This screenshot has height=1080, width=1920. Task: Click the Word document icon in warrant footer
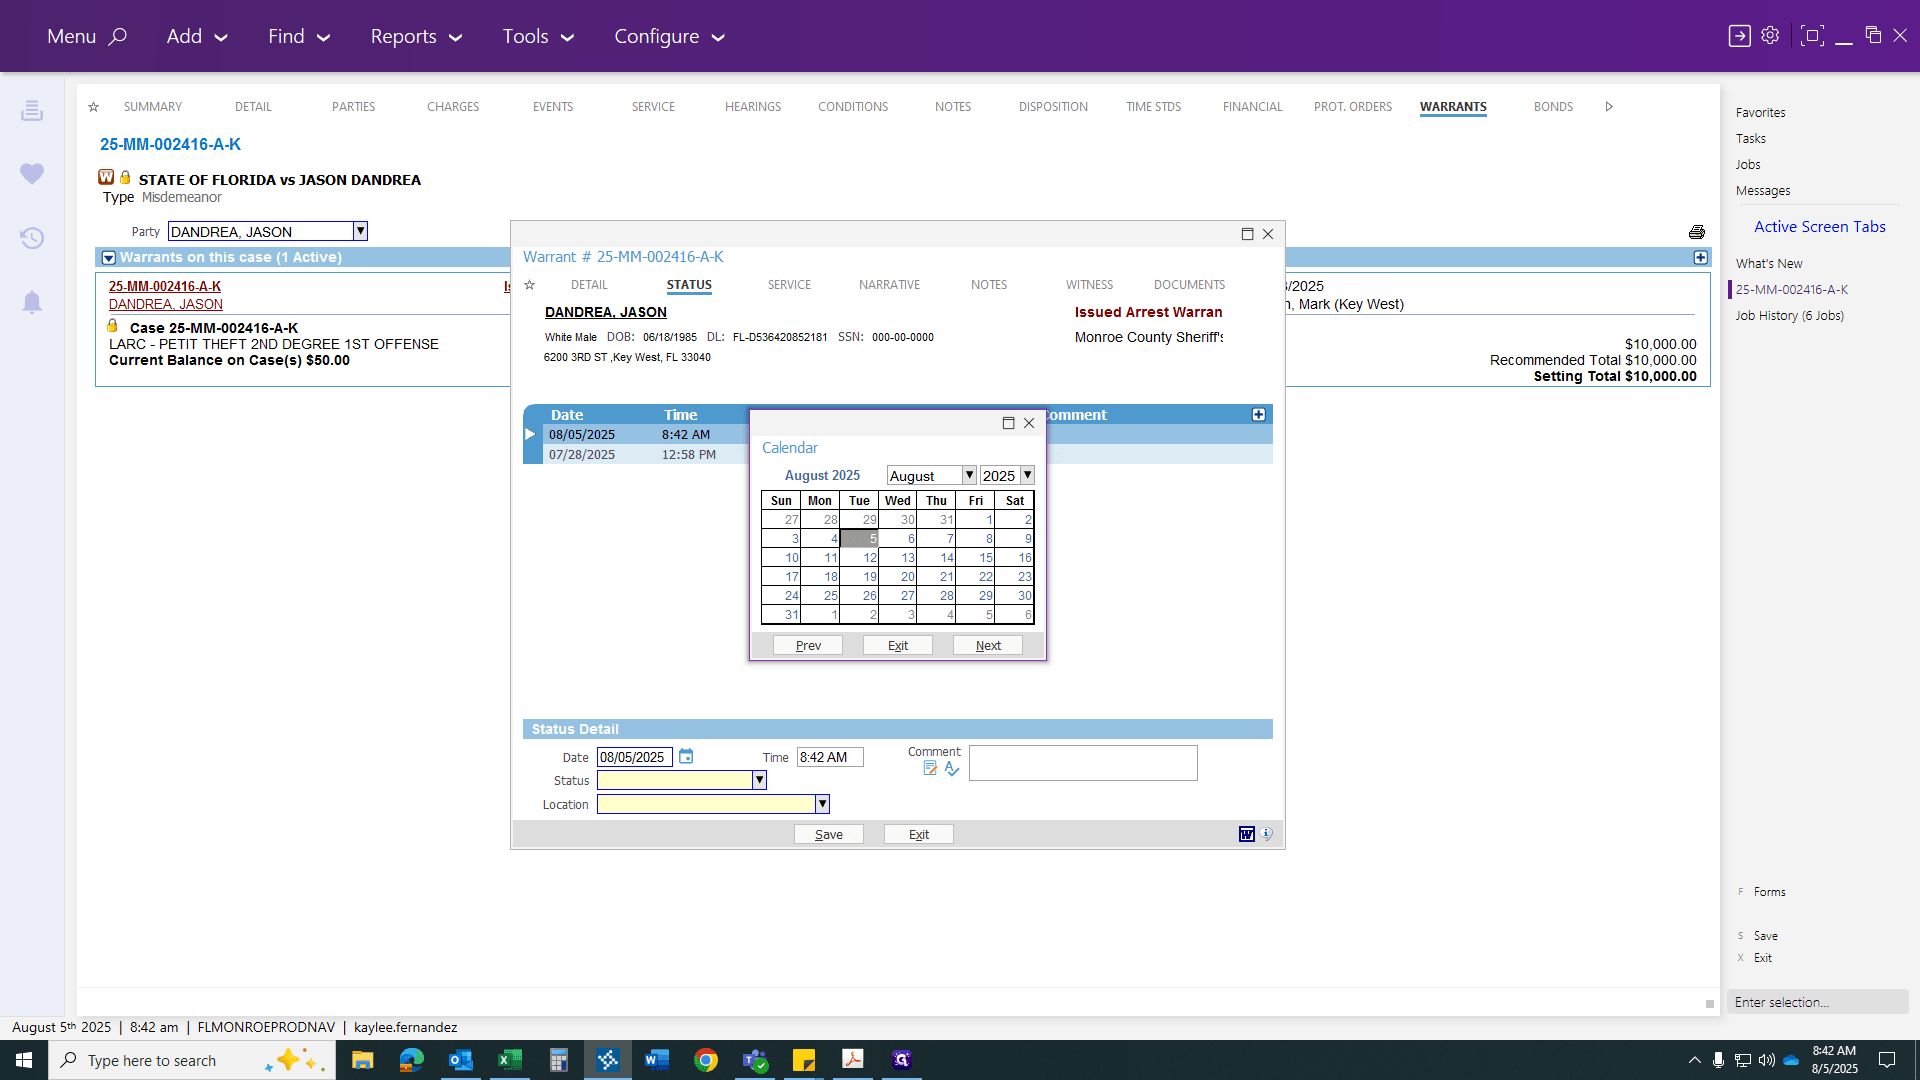(x=1247, y=834)
